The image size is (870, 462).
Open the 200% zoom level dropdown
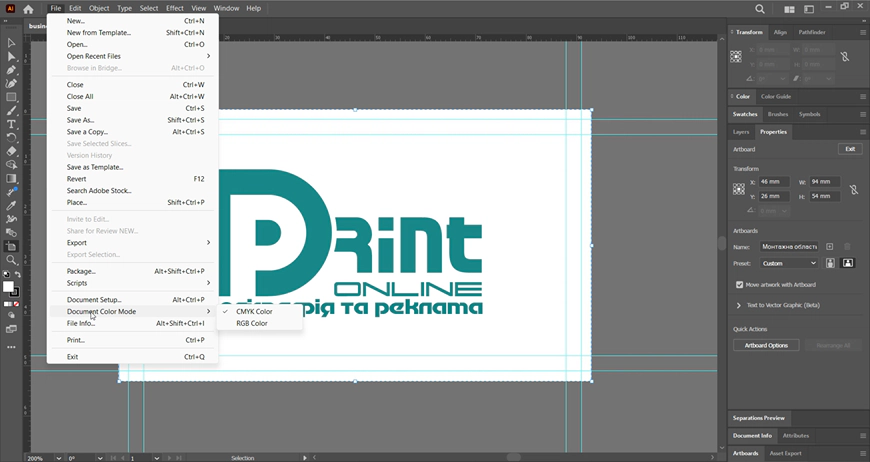point(58,458)
